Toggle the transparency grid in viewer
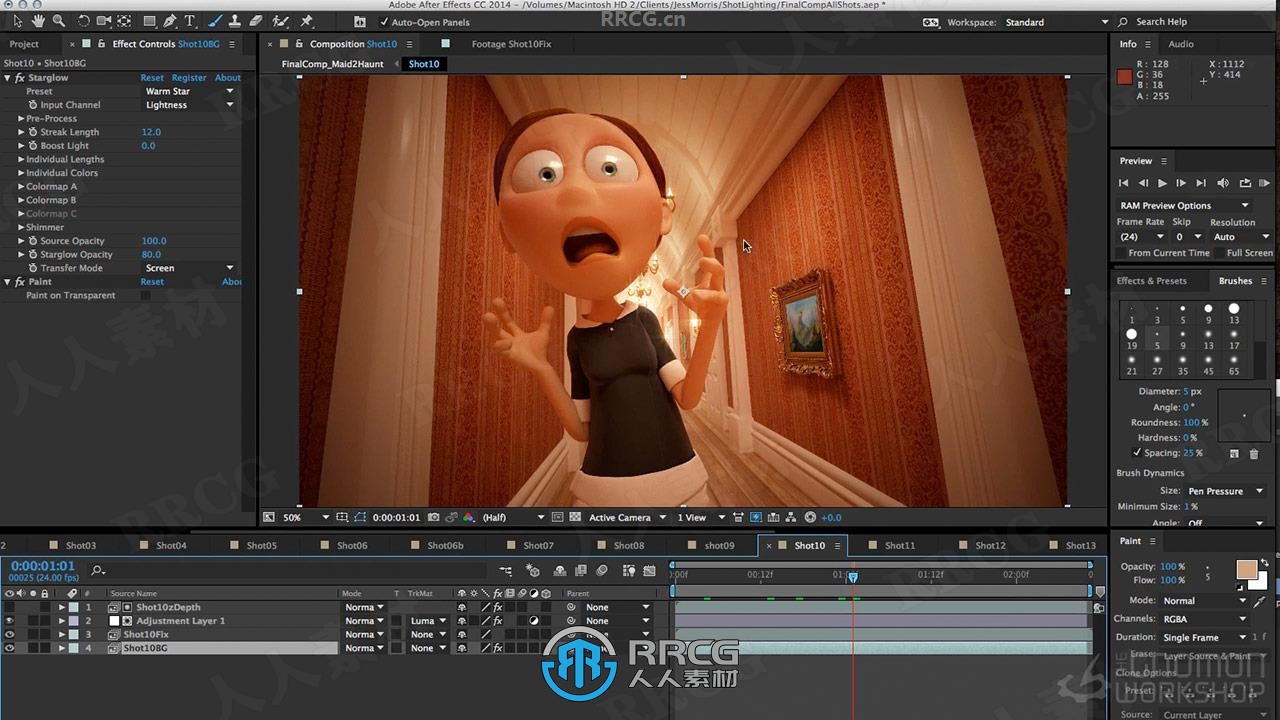 coord(575,517)
